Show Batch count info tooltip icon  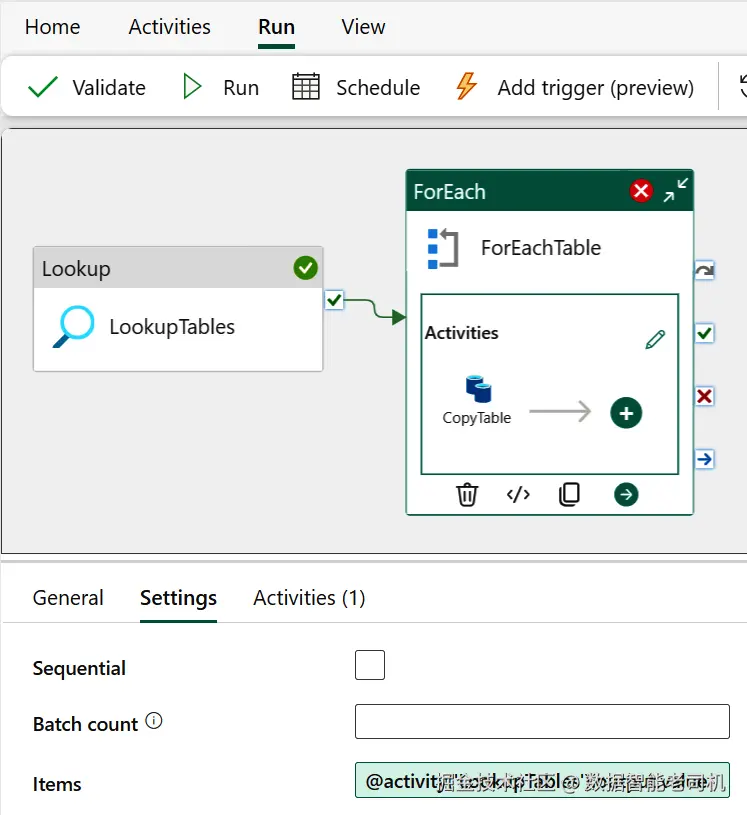[154, 721]
